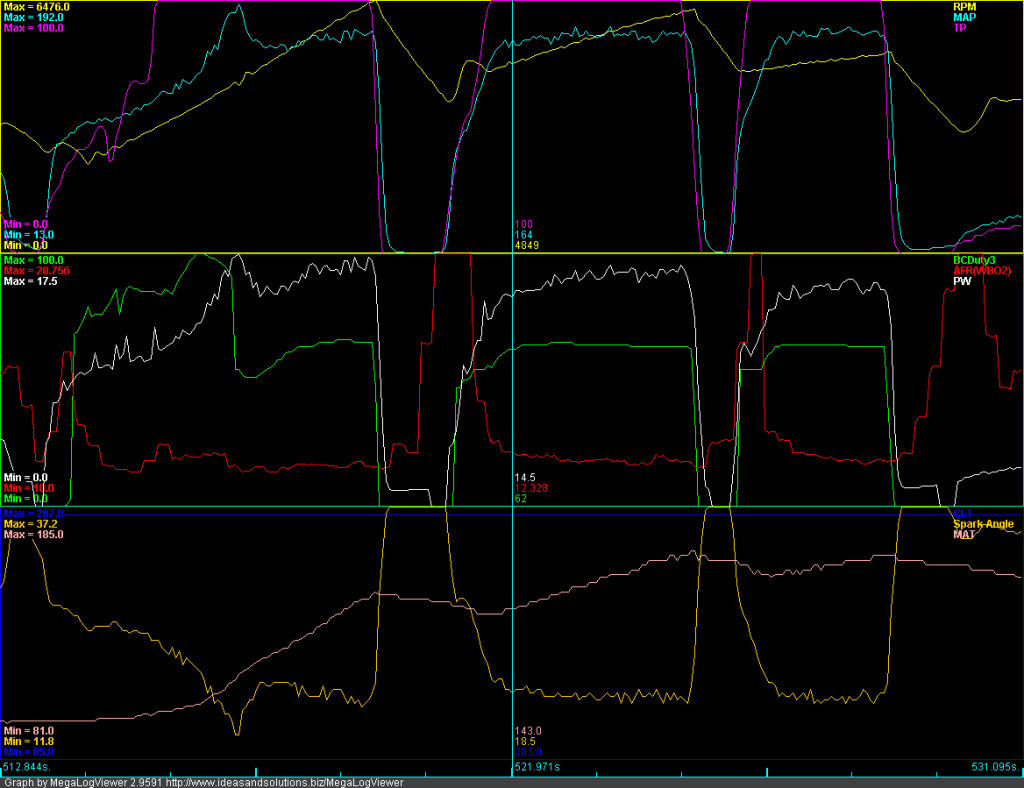Click the MAT legend label

[x=964, y=535]
